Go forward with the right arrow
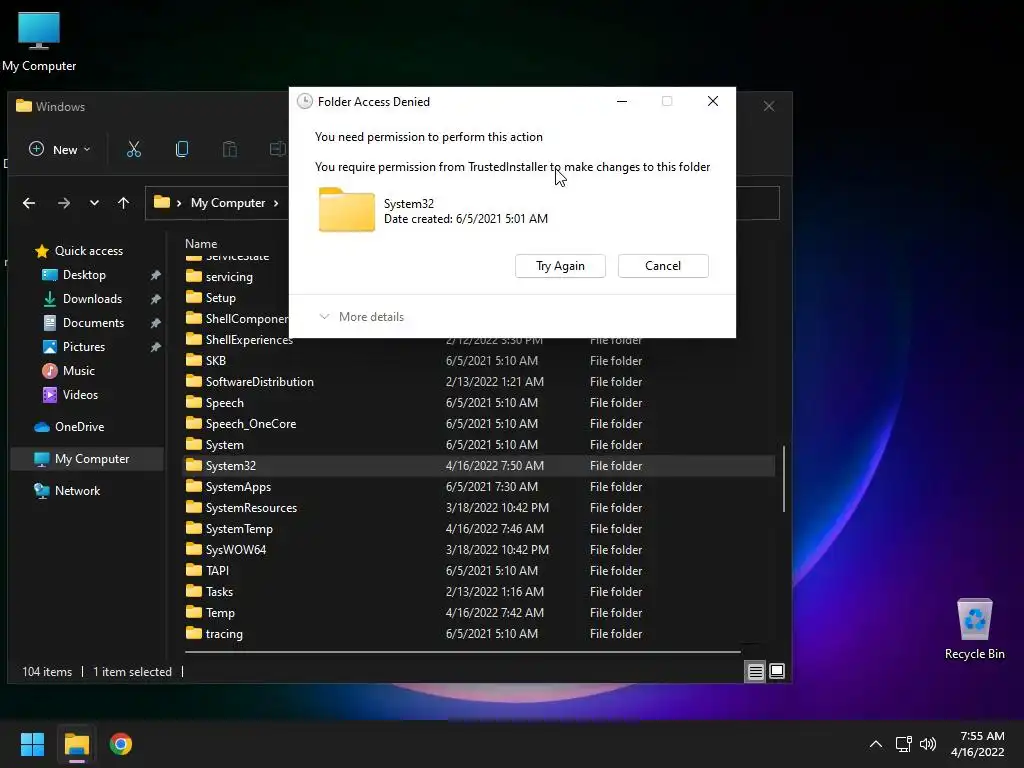The height and width of the screenshot is (768, 1024). (63, 203)
